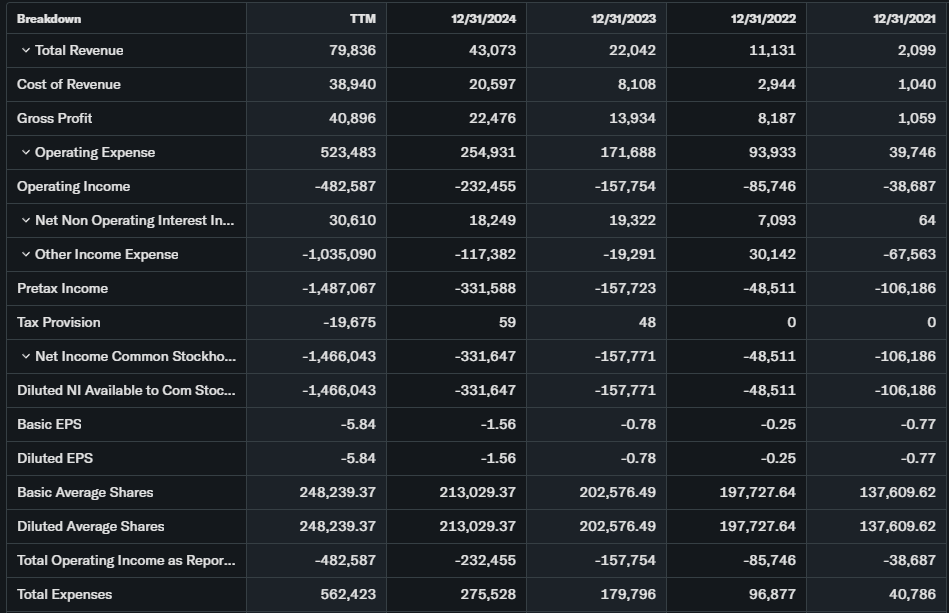Click the 12/31/2022 column header
The width and height of the screenshot is (949, 613).
(x=765, y=19)
